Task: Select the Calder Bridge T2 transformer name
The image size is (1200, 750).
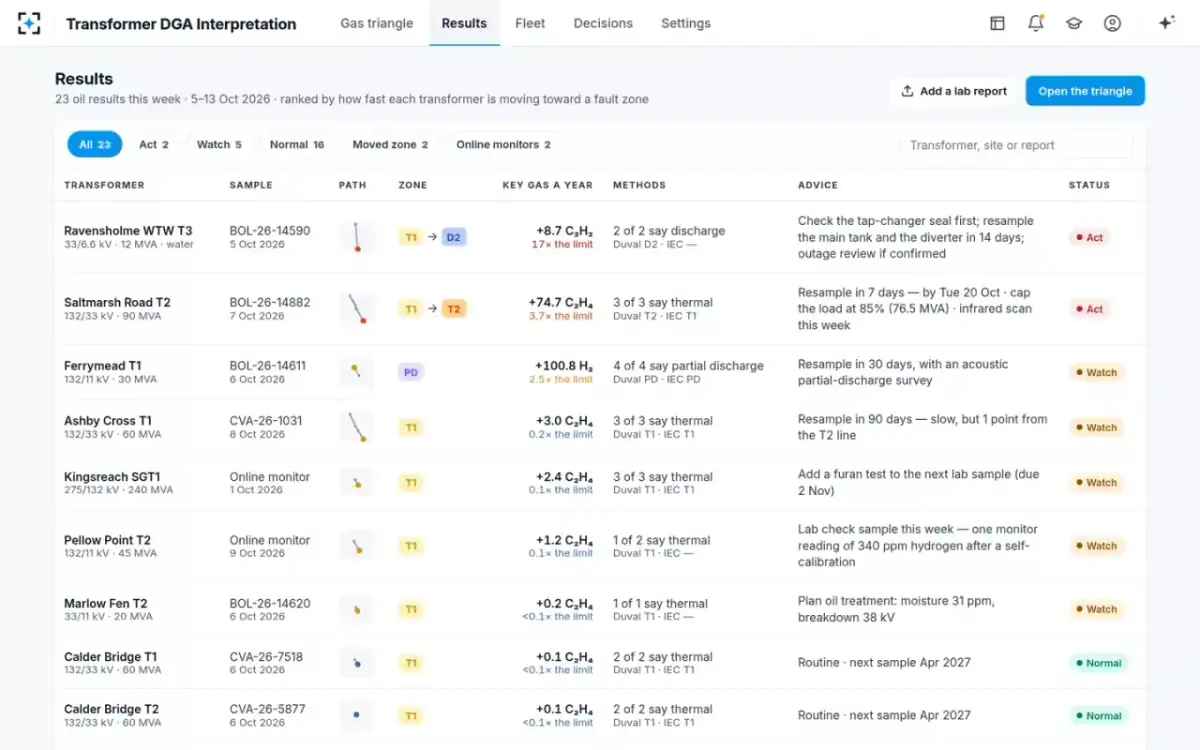Action: click(111, 709)
